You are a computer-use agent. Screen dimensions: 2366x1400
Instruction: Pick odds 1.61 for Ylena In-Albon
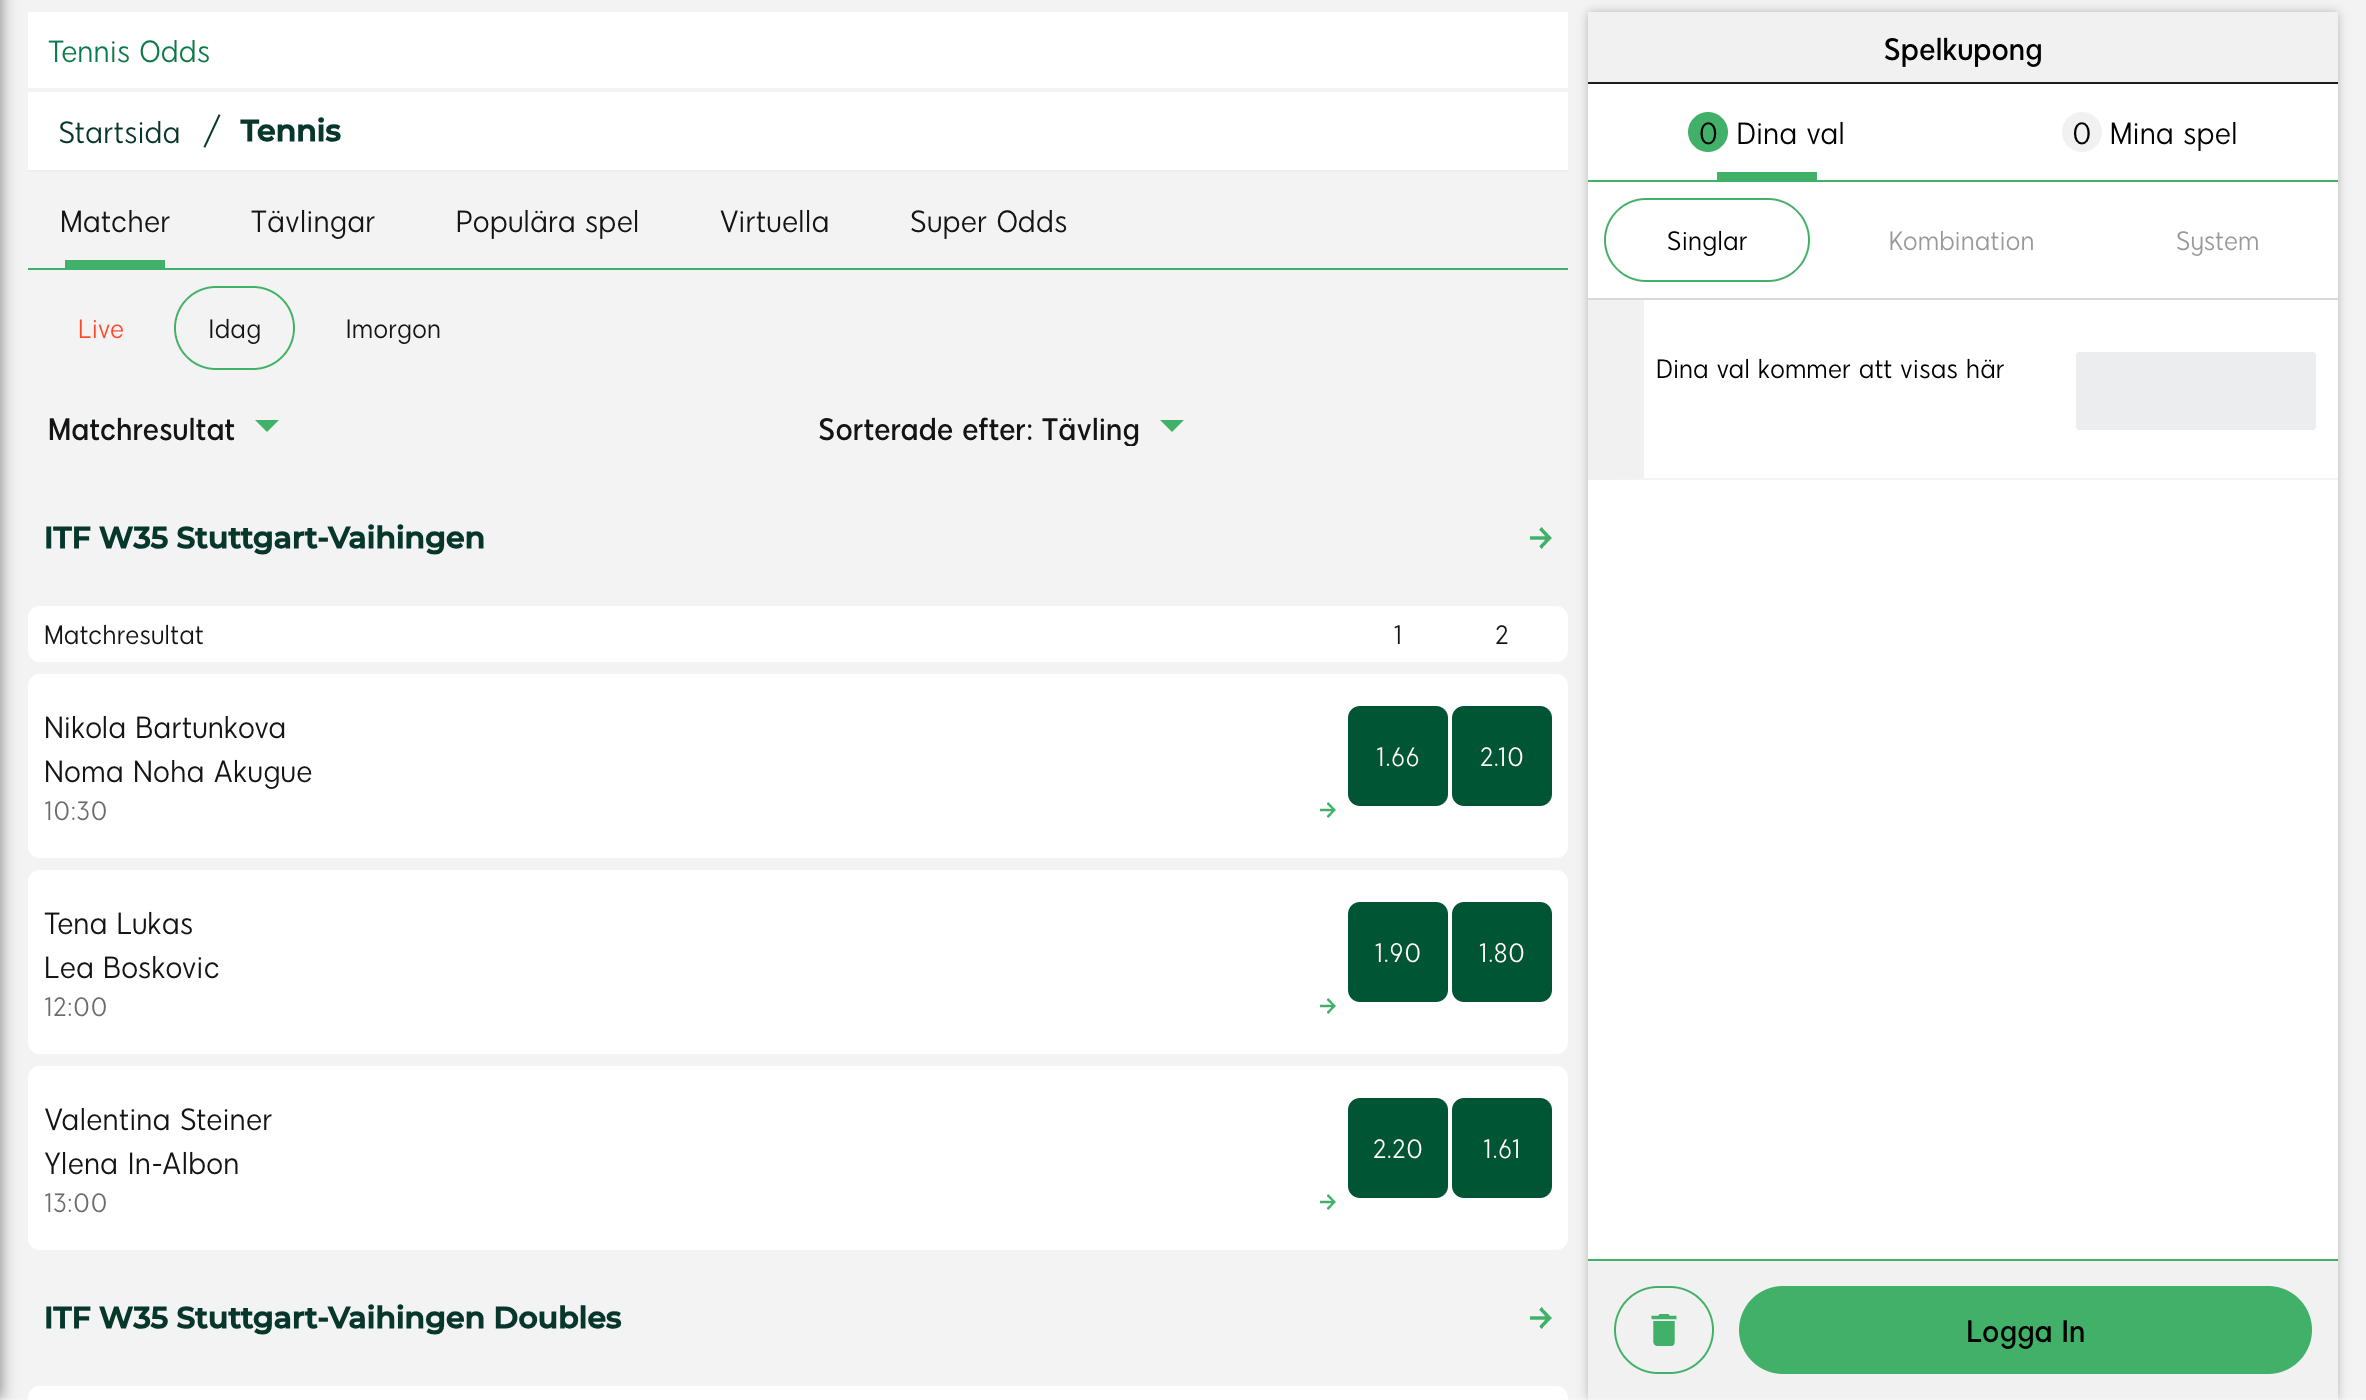[x=1501, y=1148]
